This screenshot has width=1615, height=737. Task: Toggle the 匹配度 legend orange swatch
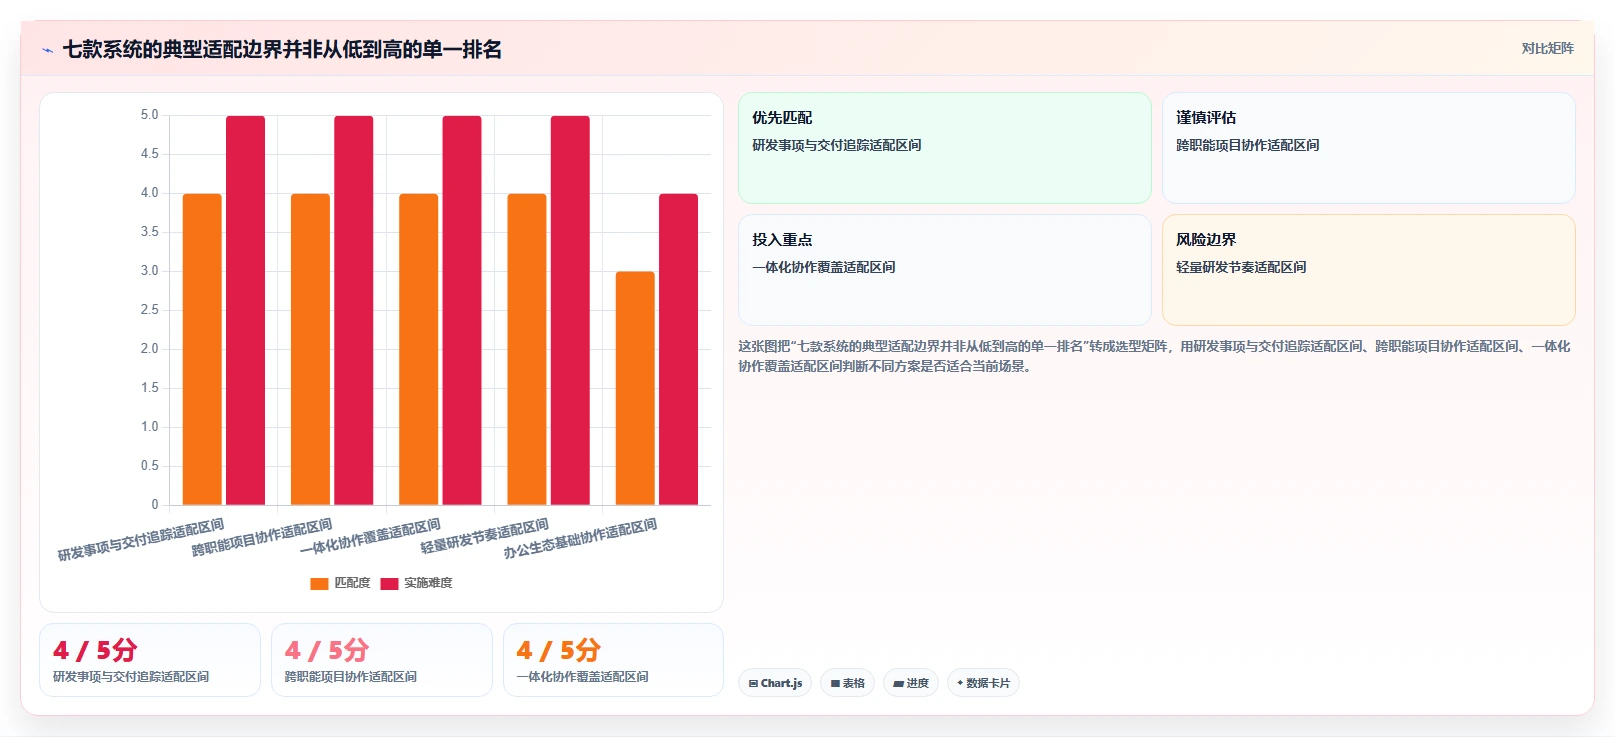point(319,583)
